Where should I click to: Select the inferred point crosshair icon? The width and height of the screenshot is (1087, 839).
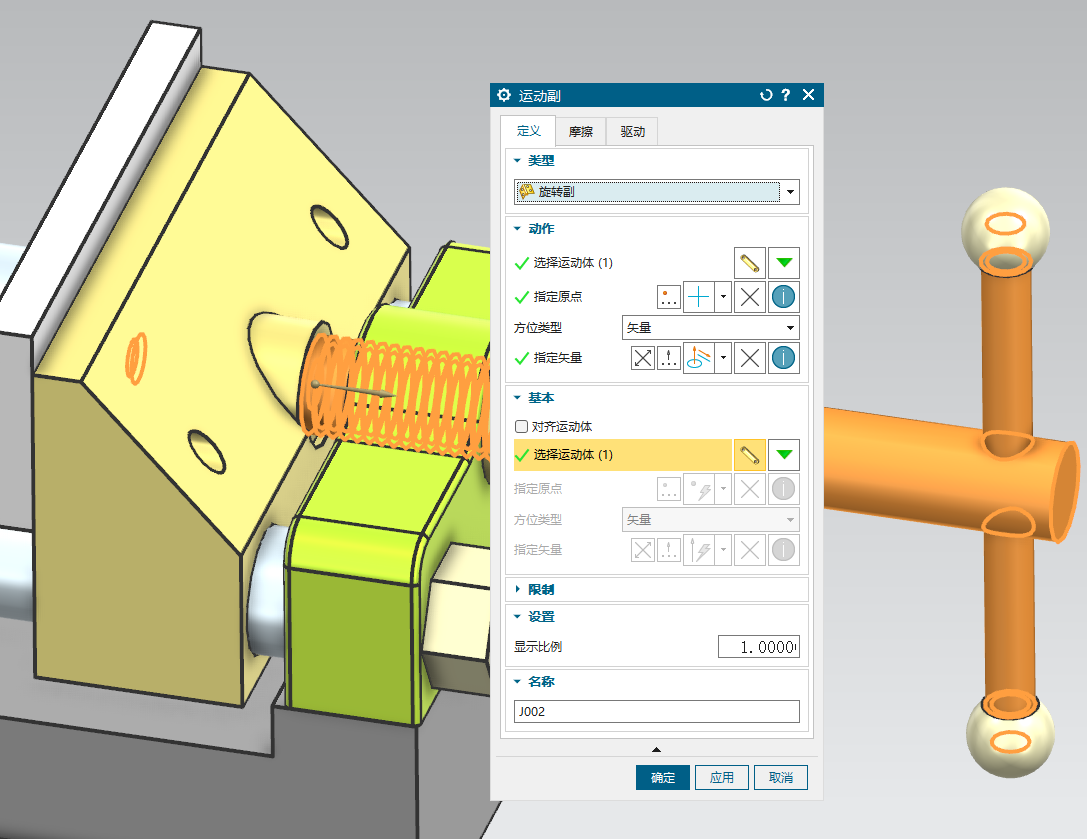click(698, 297)
